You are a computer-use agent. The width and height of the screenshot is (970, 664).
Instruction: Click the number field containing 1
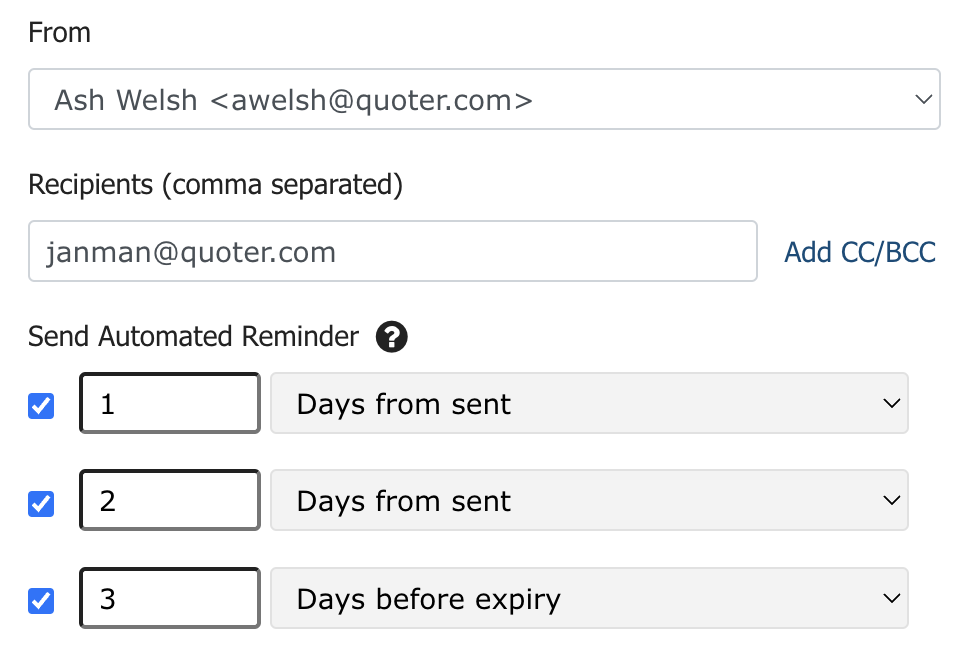[170, 403]
